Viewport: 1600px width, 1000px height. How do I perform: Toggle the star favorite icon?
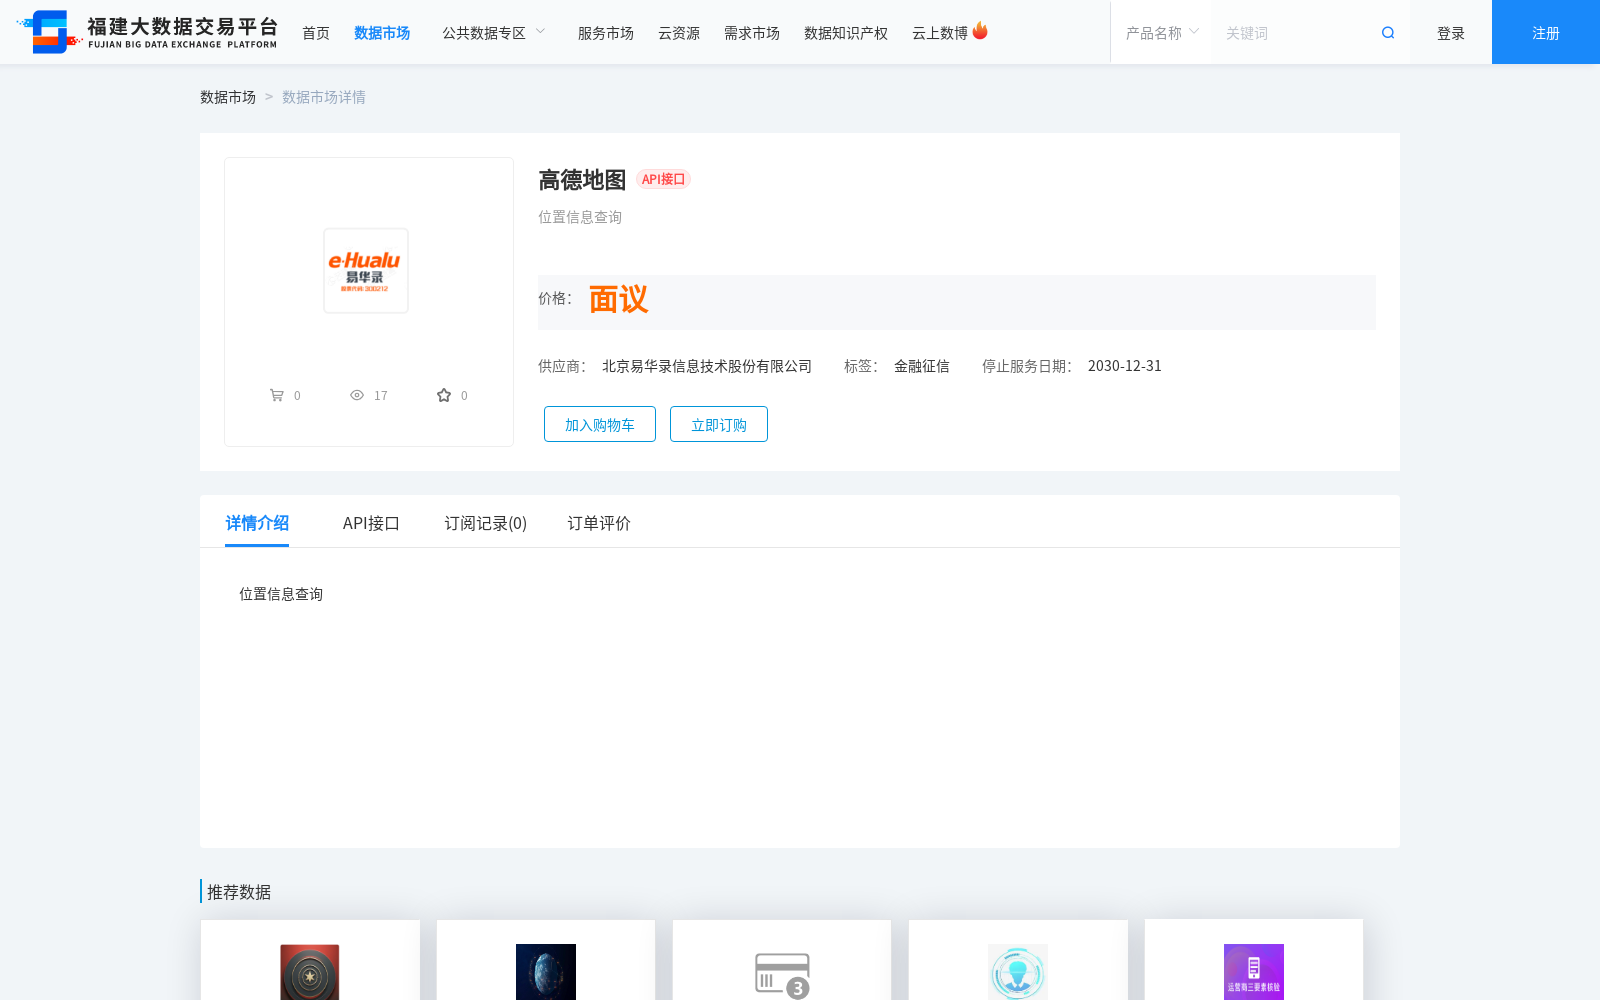tap(443, 395)
